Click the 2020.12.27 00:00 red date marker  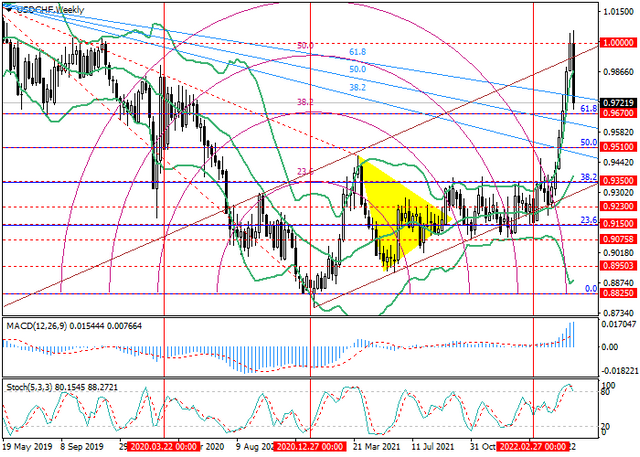[310, 446]
